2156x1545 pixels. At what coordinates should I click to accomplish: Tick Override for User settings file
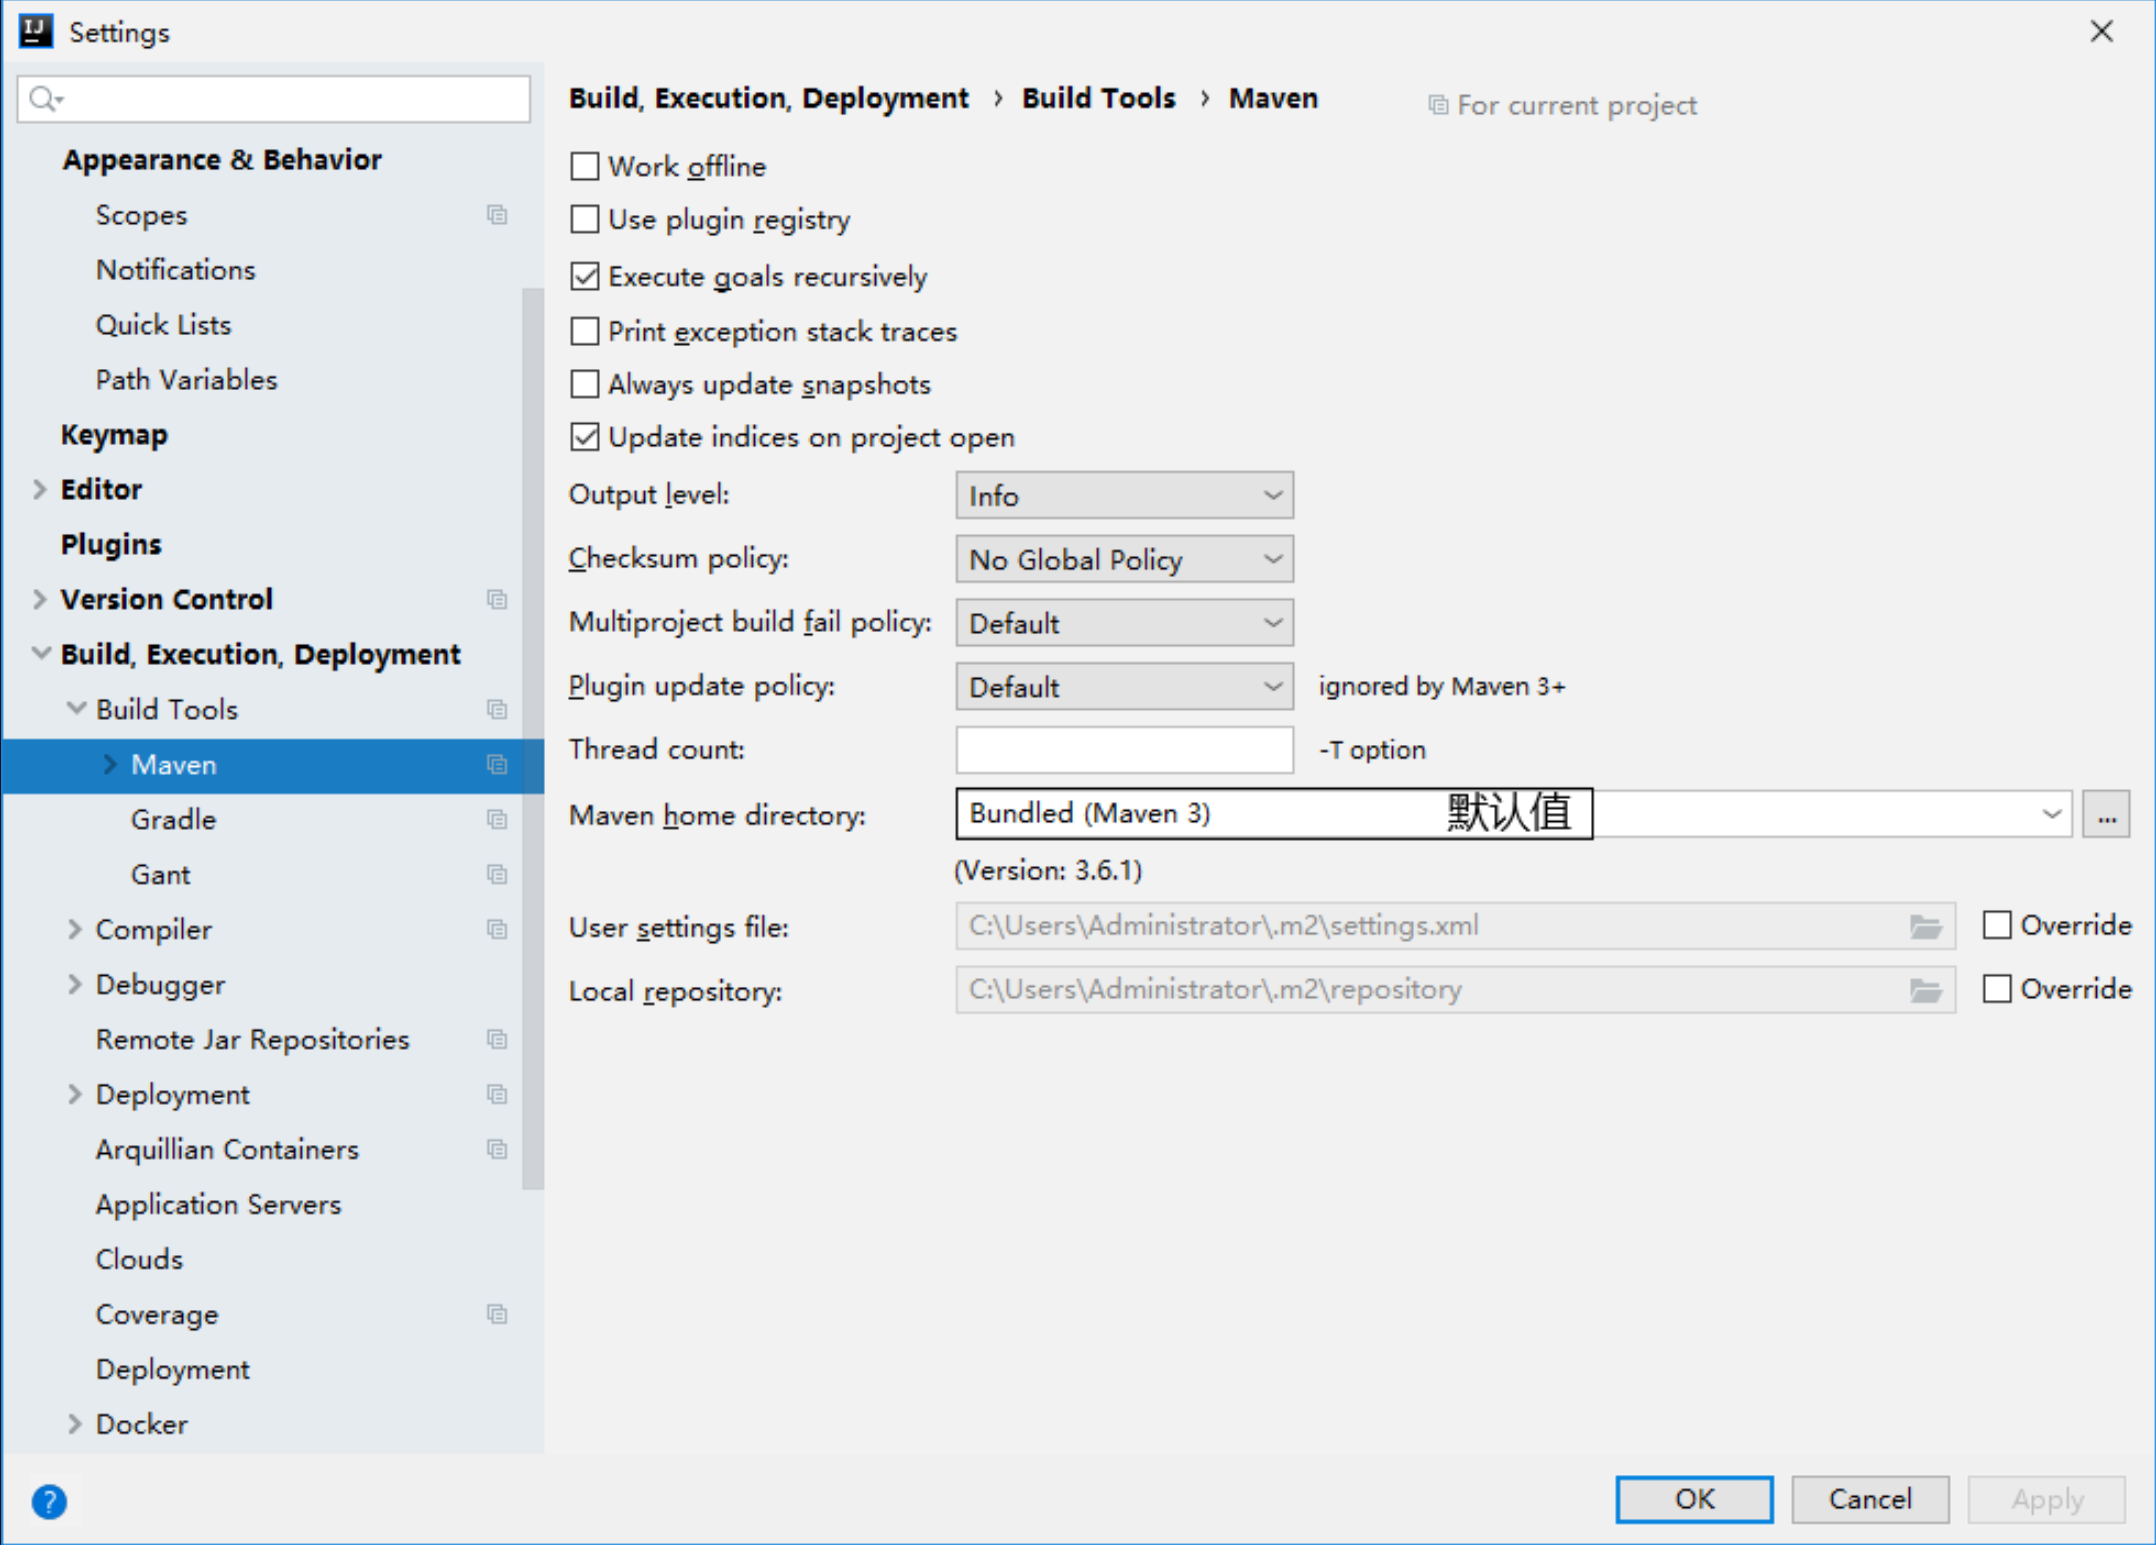tap(1997, 925)
